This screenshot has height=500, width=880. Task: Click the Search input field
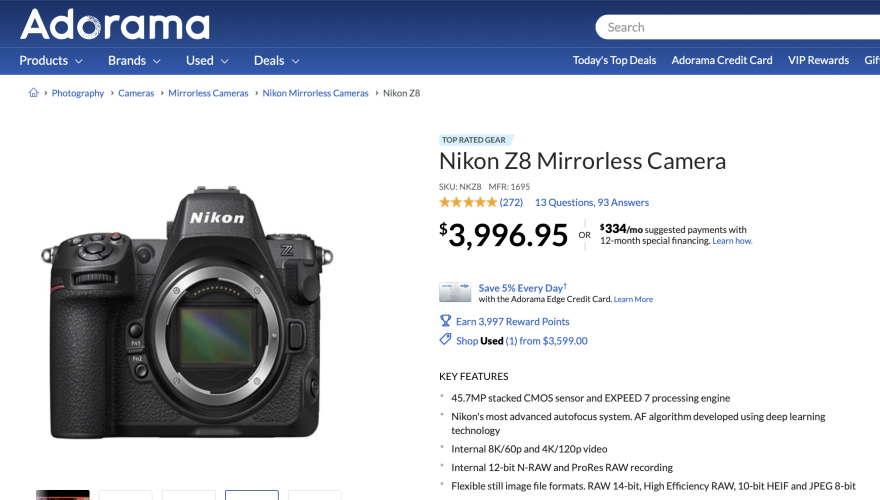737,27
